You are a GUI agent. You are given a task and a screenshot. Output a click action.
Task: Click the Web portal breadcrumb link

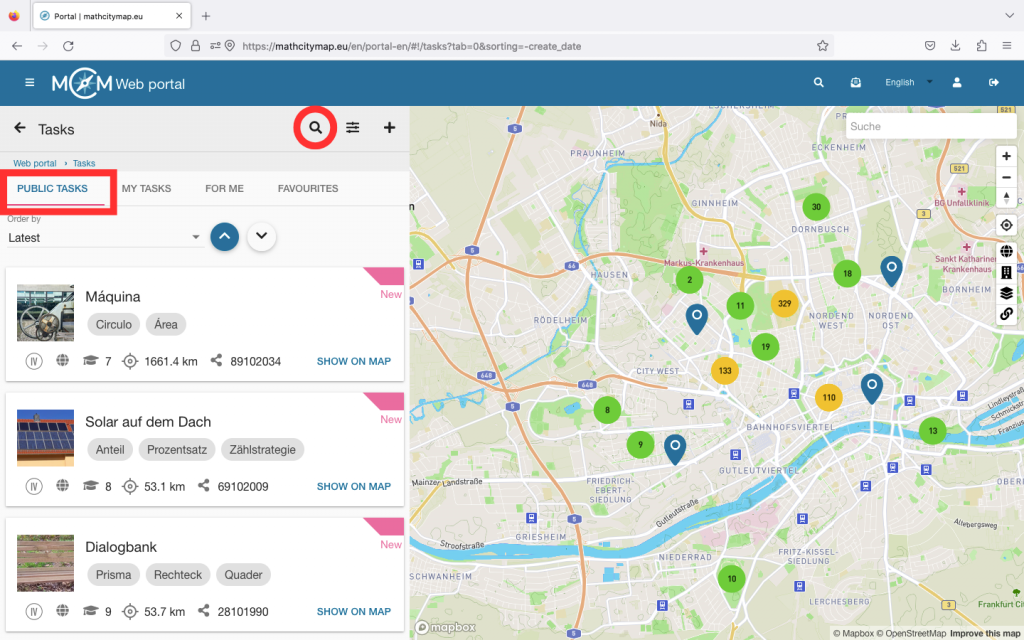(35, 163)
